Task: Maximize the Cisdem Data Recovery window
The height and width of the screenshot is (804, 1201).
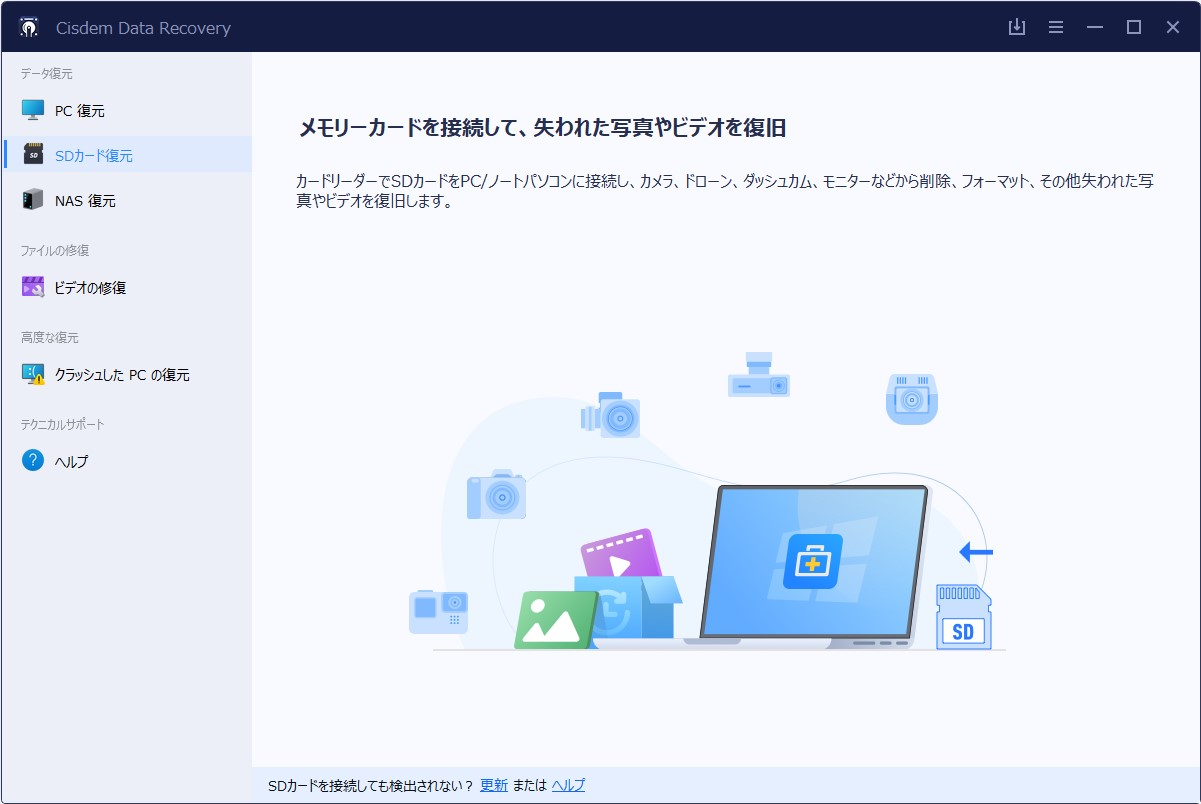Action: pos(1134,27)
